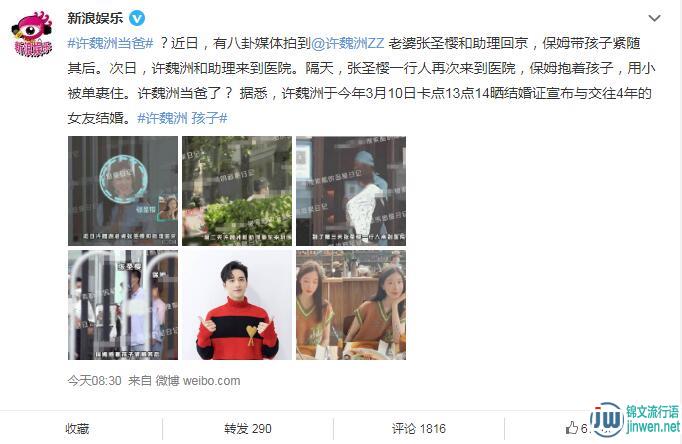The height and width of the screenshot is (444, 682).
Task: Open the 评论 1816 comments button
Action: tap(418, 429)
